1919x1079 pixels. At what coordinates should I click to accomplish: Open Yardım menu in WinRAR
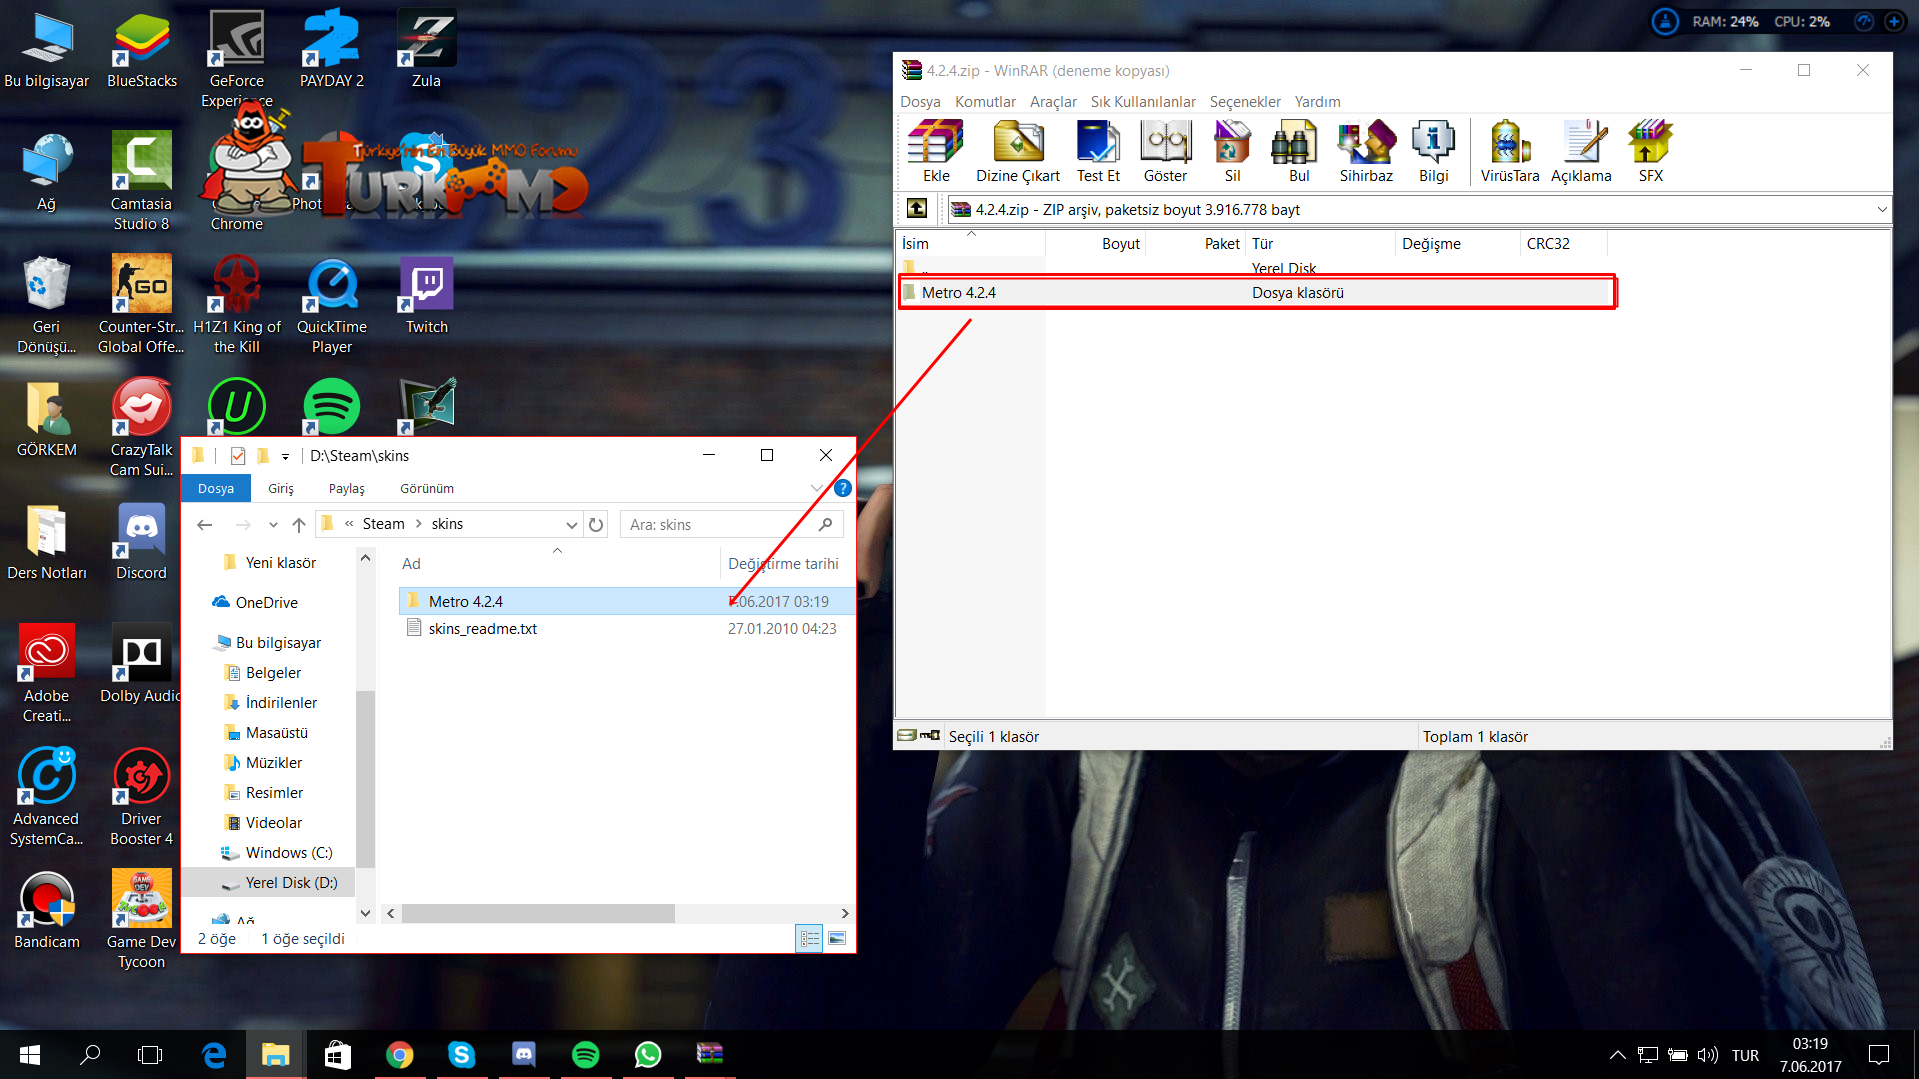pyautogui.click(x=1317, y=102)
